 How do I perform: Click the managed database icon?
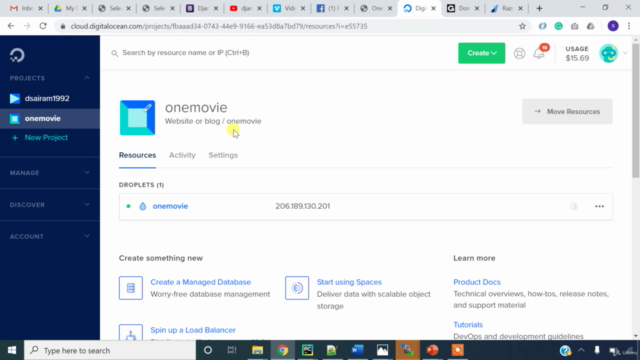click(131, 288)
